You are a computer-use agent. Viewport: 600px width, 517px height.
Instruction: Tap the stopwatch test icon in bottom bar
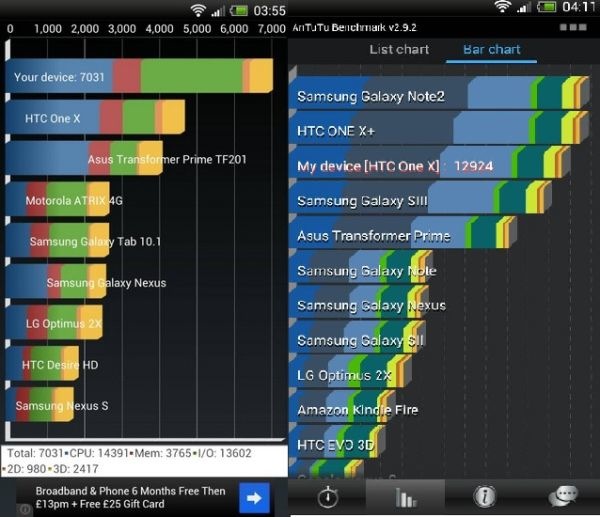[327, 496]
